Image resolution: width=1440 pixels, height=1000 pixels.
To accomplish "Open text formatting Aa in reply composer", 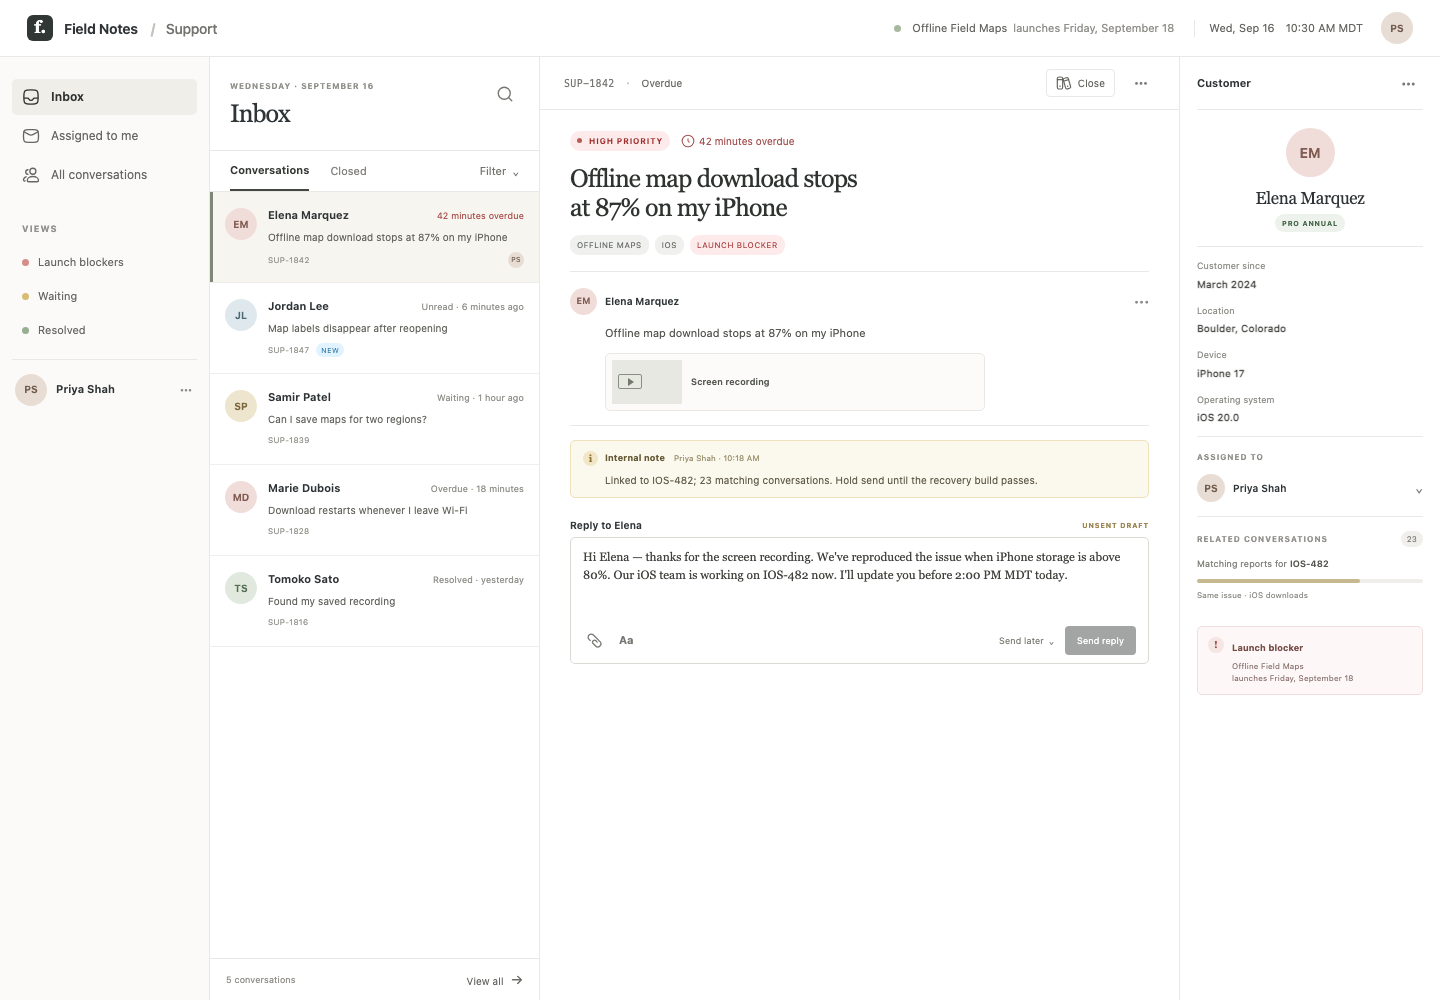I will coord(626,640).
